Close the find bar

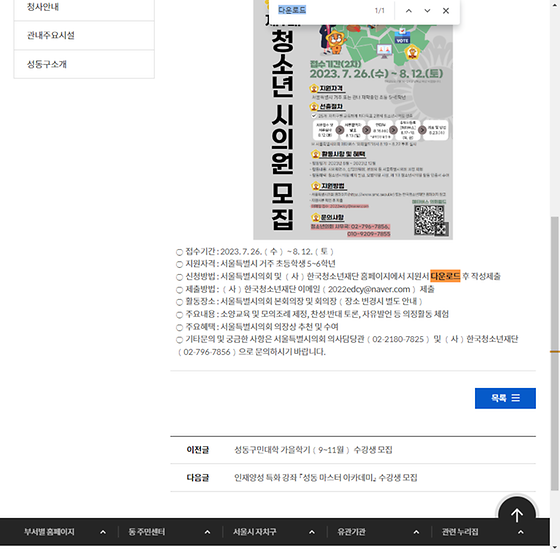coord(446,11)
